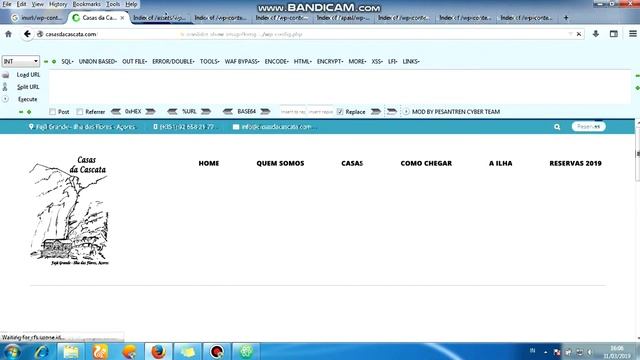Expand the LFI dropdown
640x360 pixels.
[x=392, y=61]
